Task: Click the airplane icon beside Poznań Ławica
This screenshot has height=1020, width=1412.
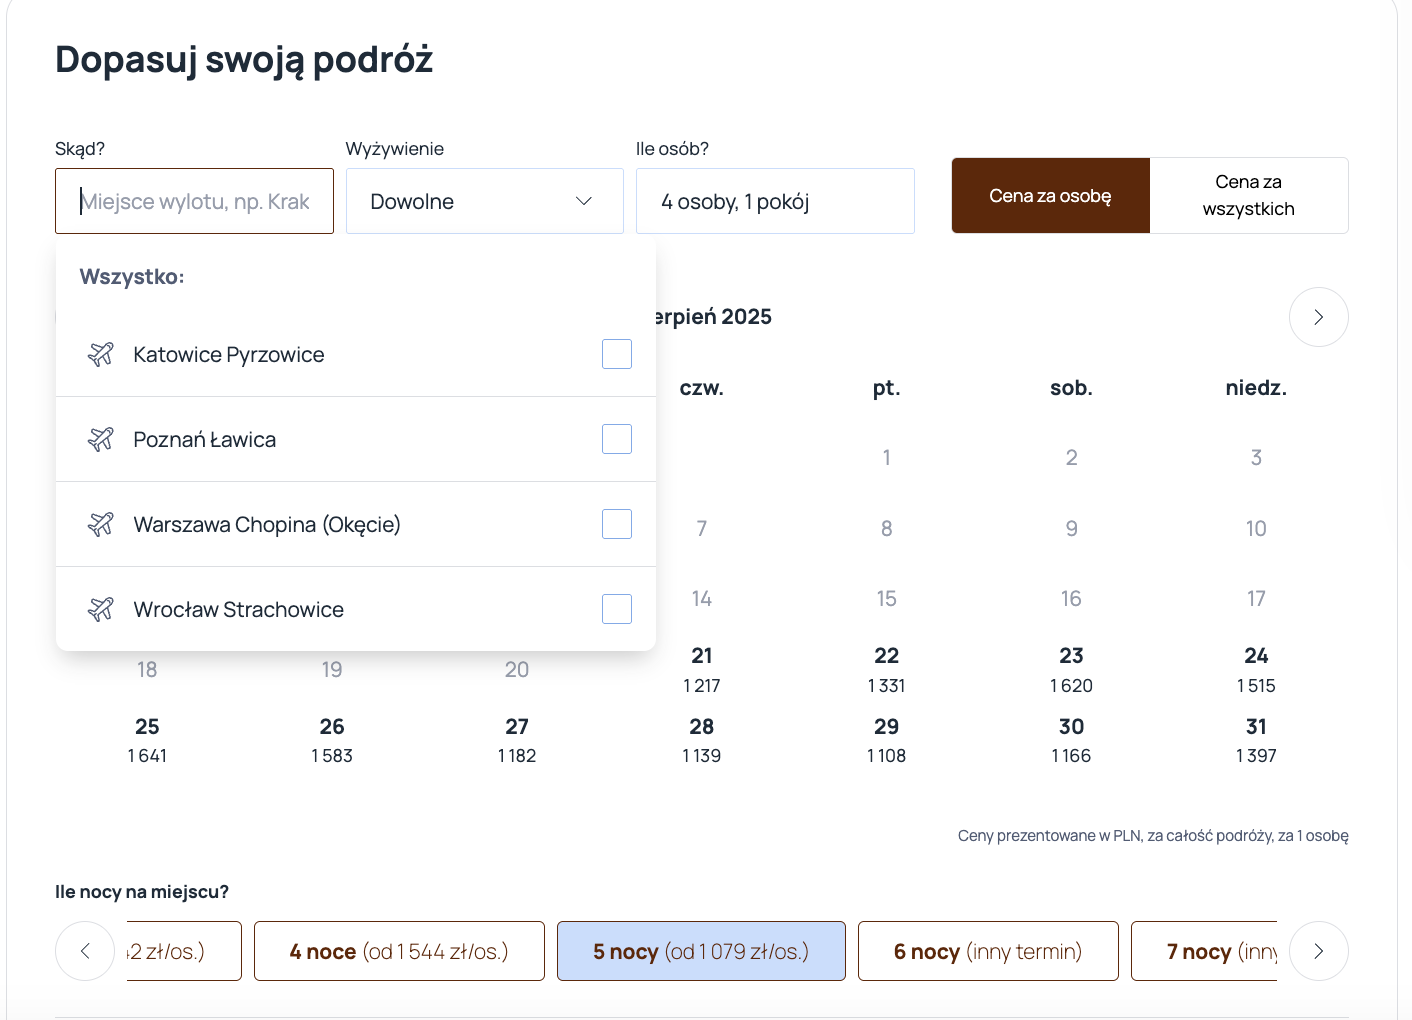Action: pyautogui.click(x=101, y=439)
